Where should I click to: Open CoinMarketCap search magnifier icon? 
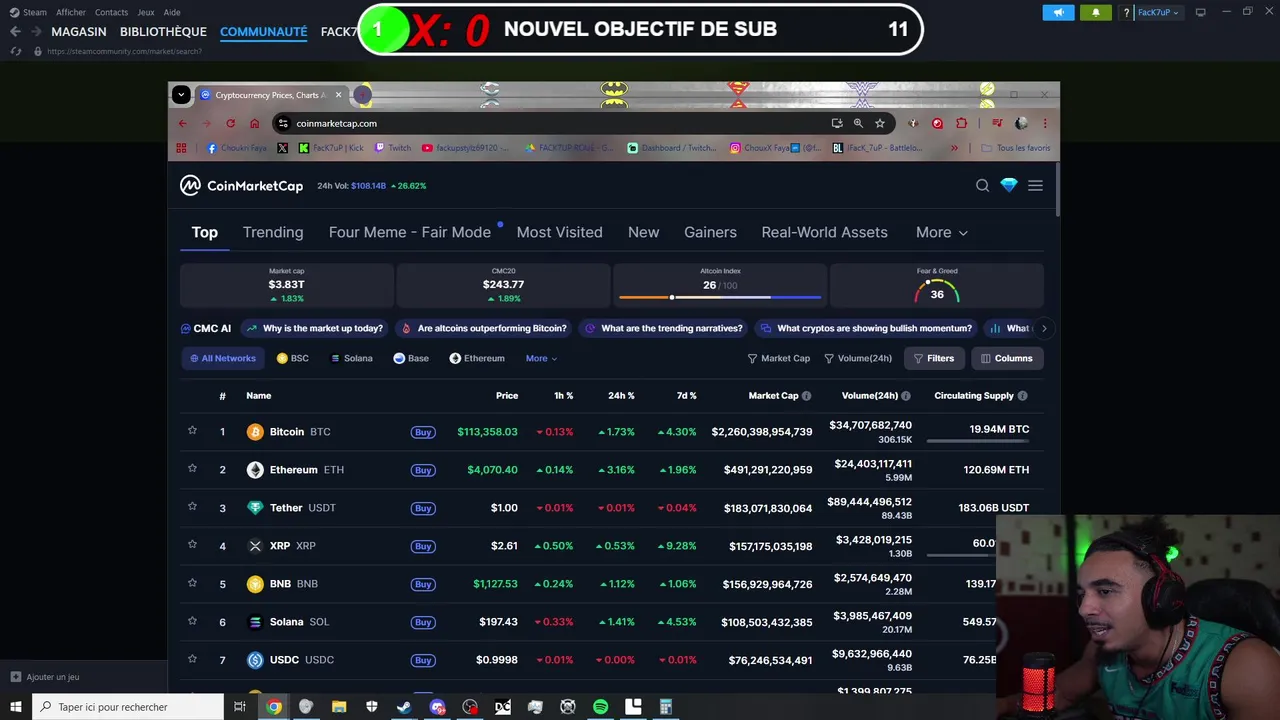tap(982, 185)
